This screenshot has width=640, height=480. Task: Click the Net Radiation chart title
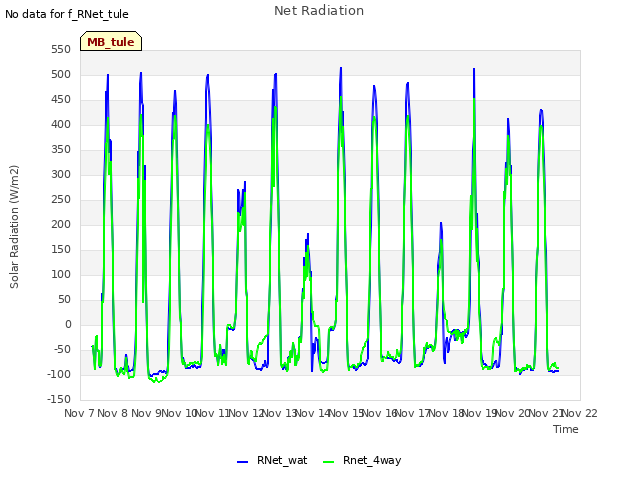coord(319,11)
